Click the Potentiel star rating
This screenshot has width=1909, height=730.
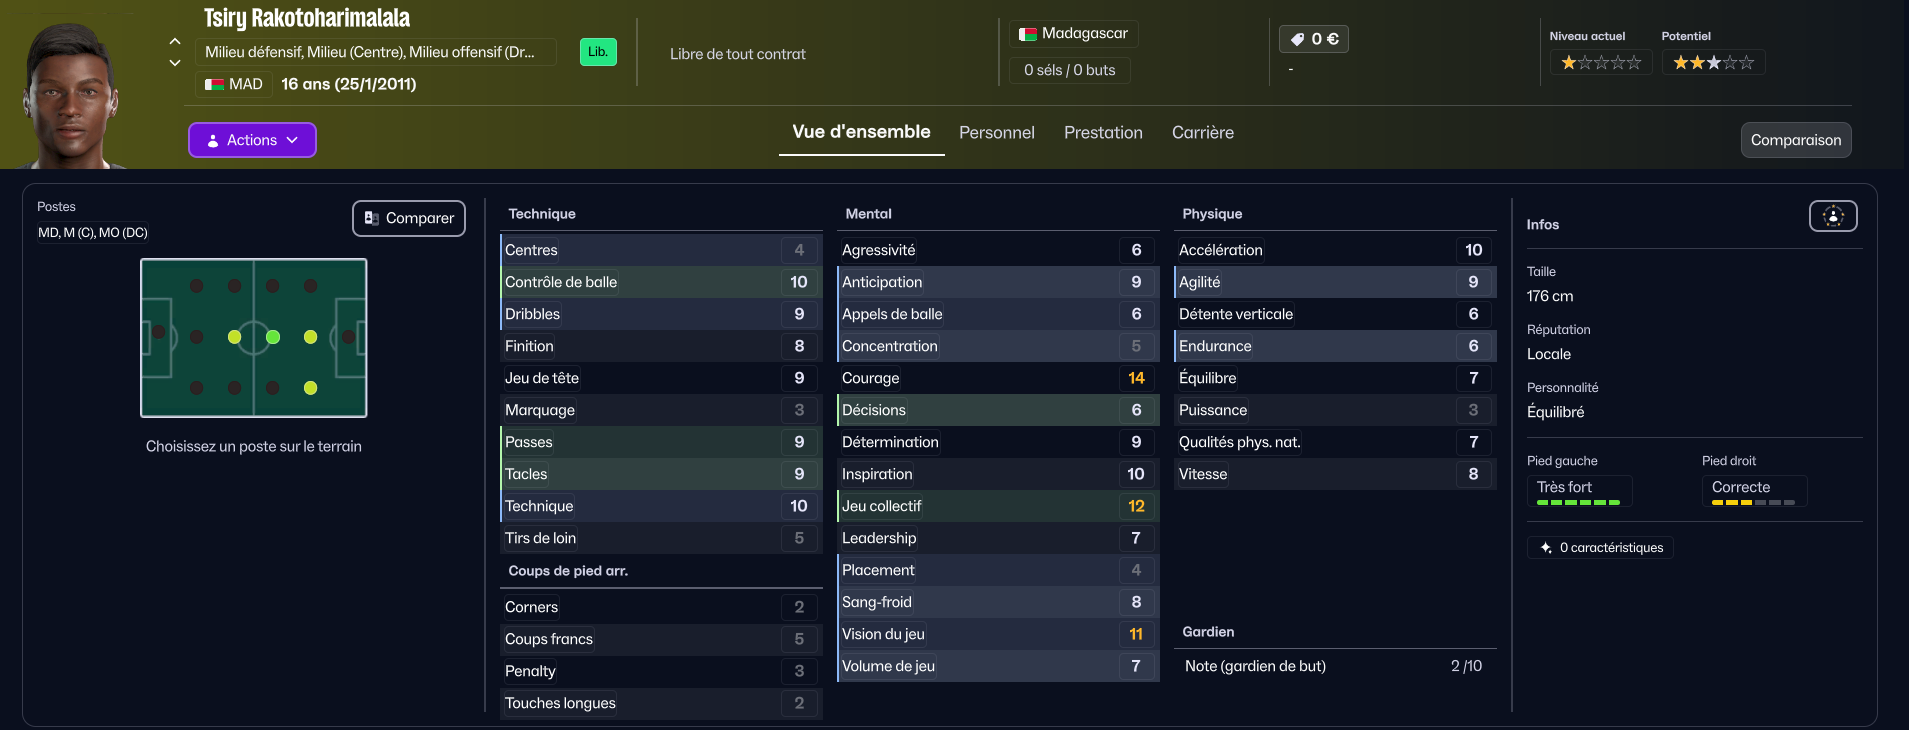[x=1713, y=63]
